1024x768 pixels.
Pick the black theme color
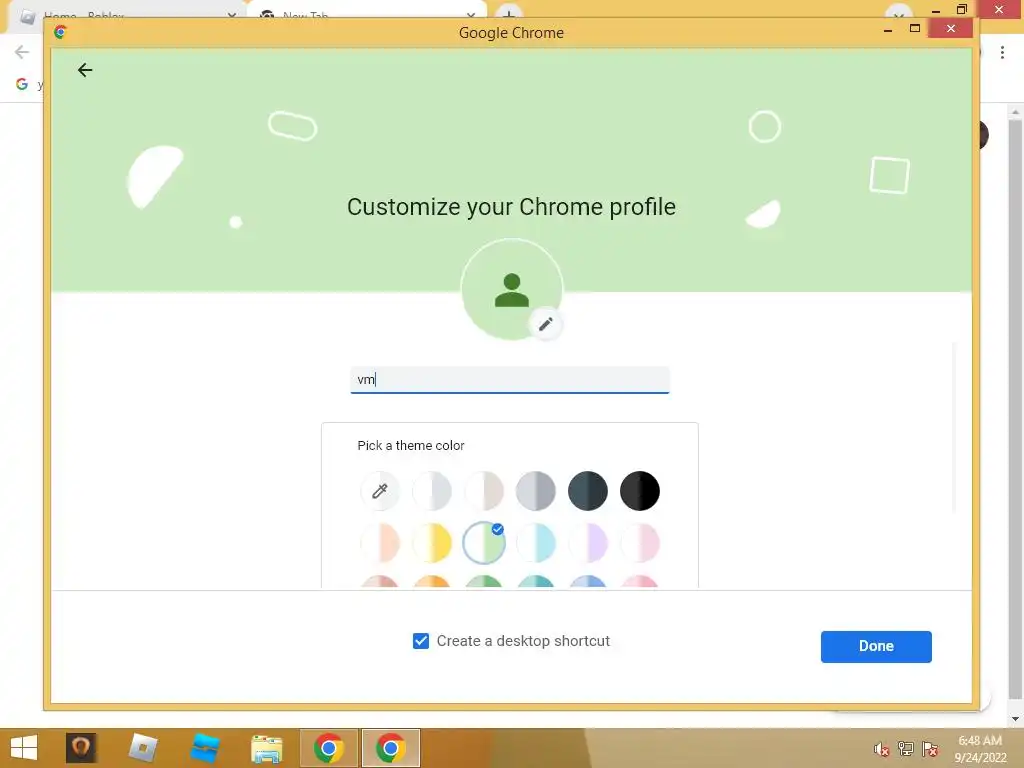[640, 490]
